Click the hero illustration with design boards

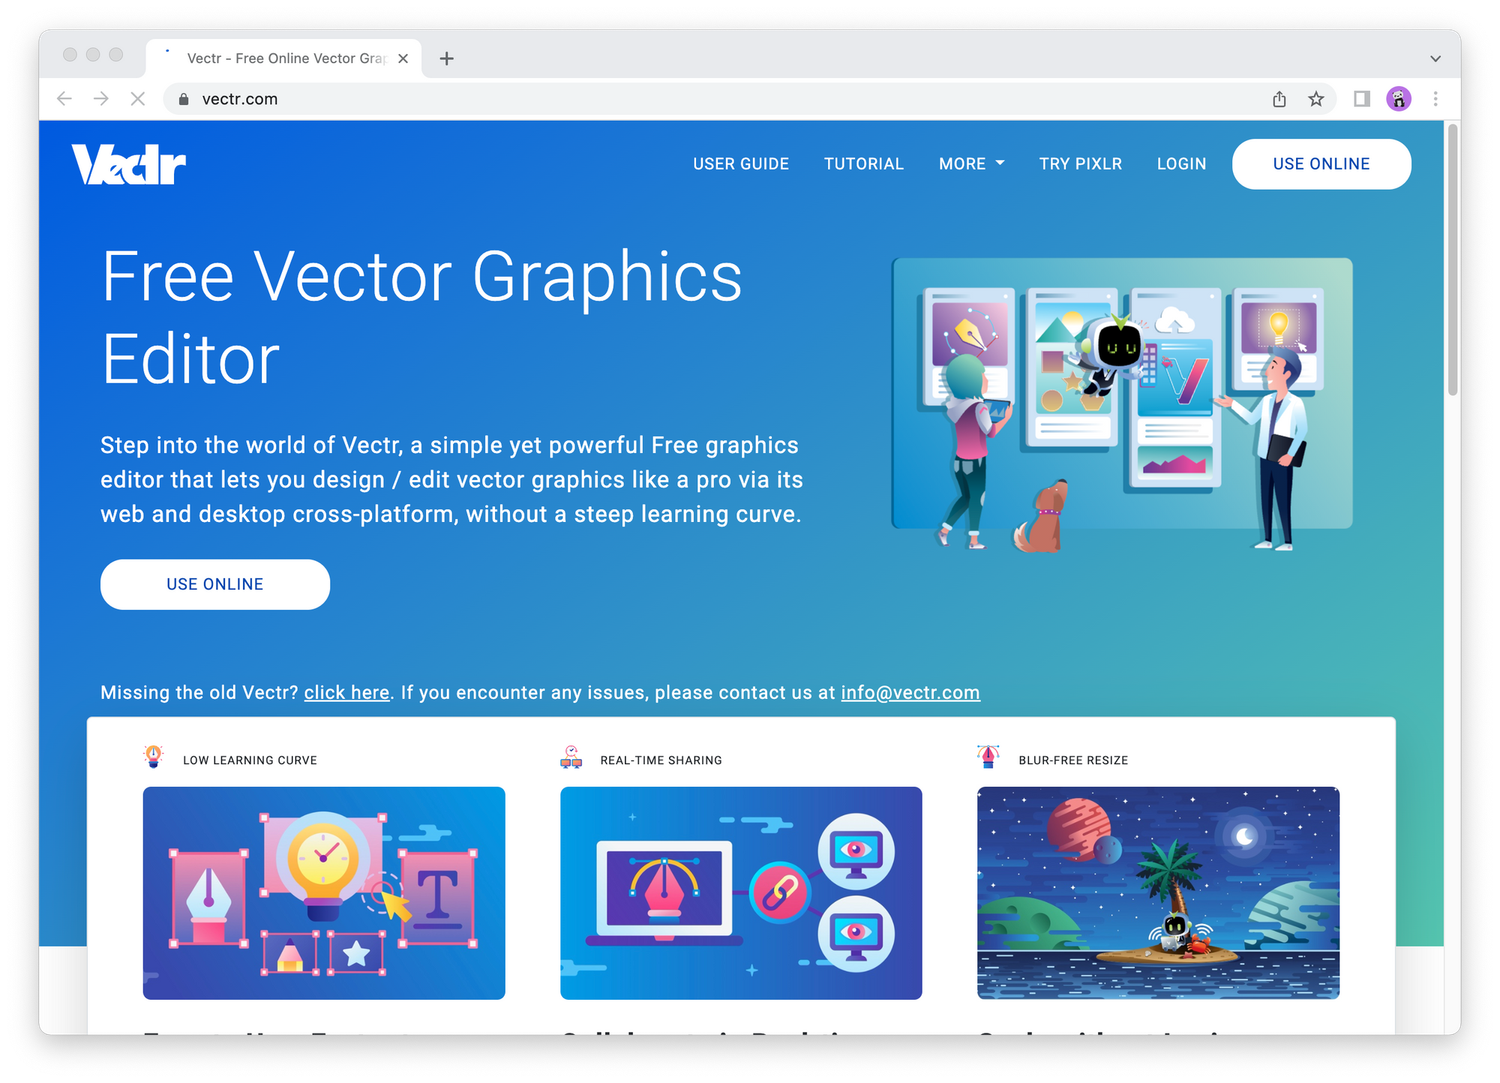(x=1122, y=404)
